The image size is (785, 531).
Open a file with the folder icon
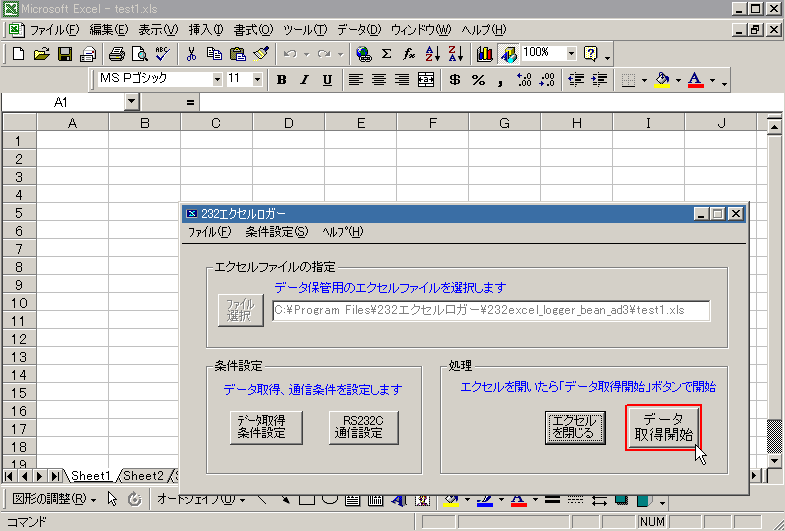click(42, 54)
